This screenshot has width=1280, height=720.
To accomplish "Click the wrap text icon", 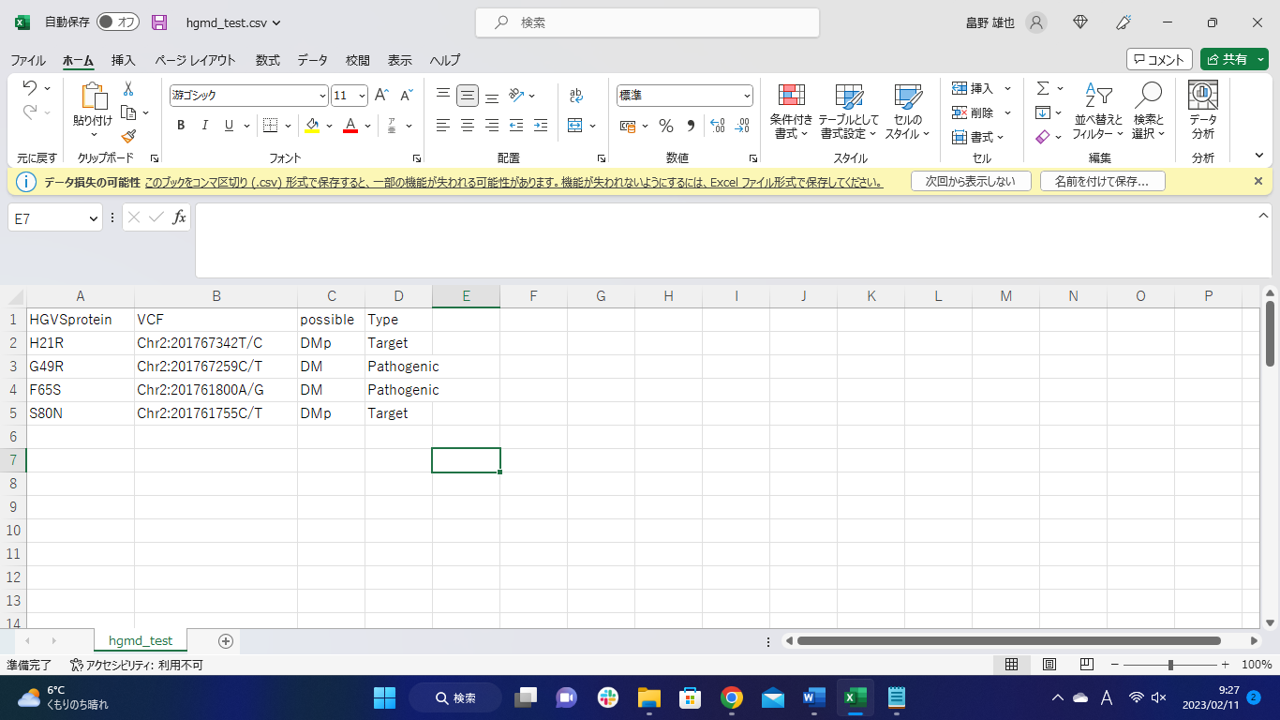I will pyautogui.click(x=576, y=96).
